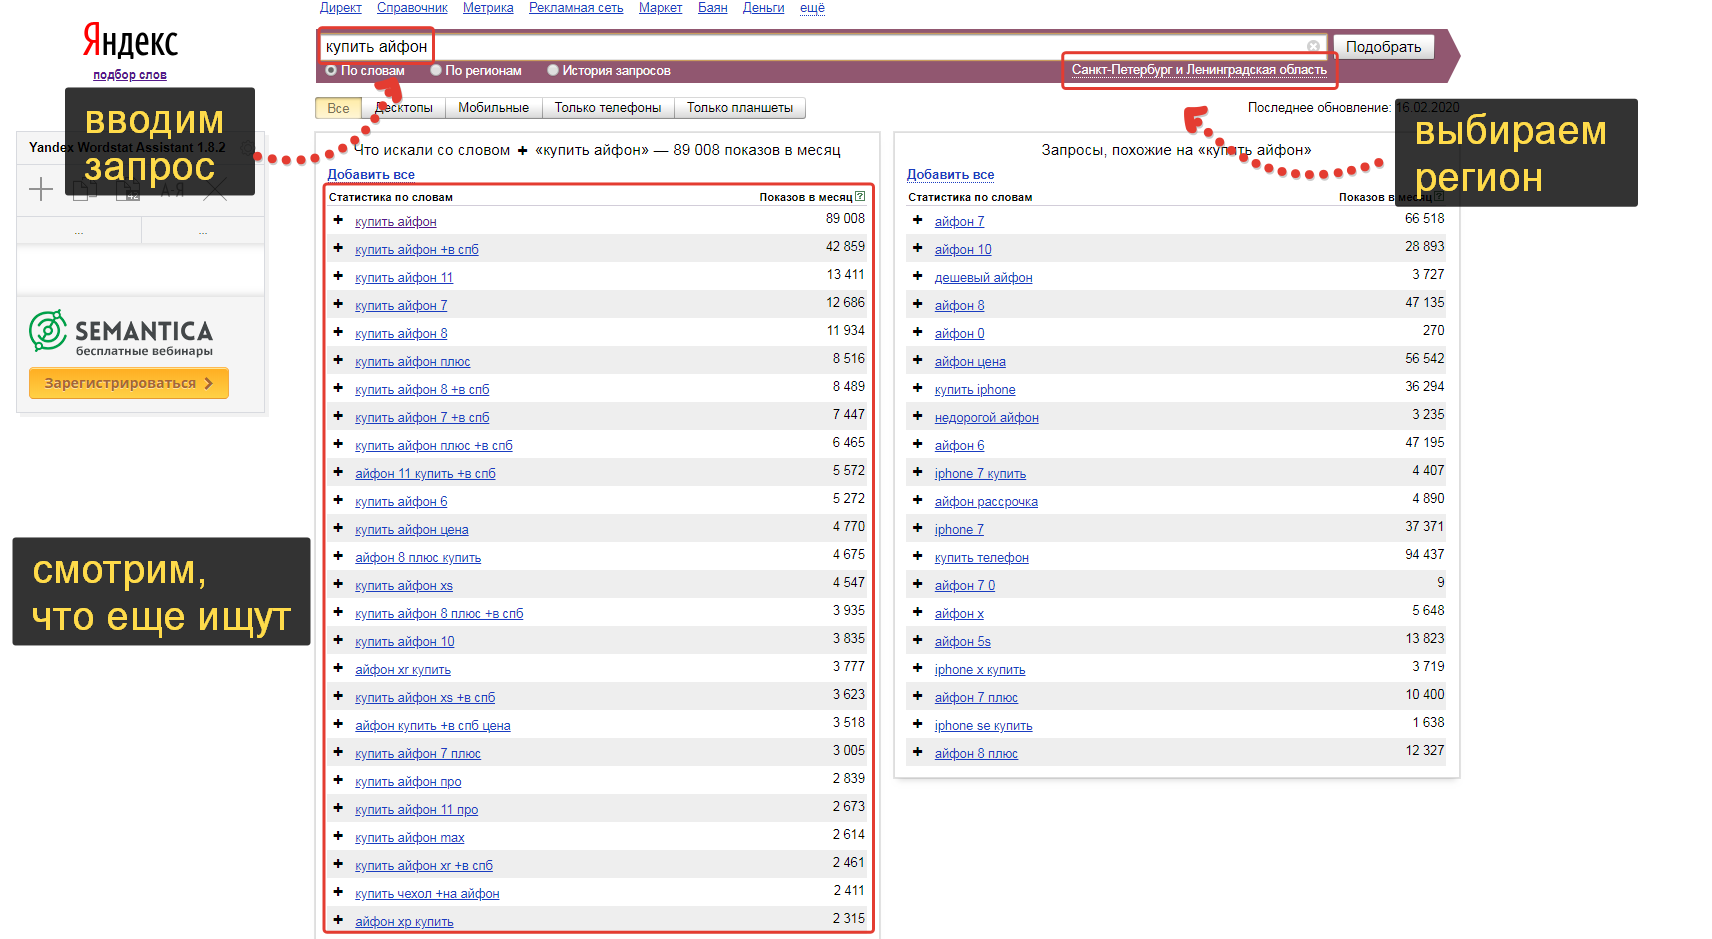Add 'купить айфон max' using plus icon
This screenshot has height=939, width=1712.
coord(338,836)
